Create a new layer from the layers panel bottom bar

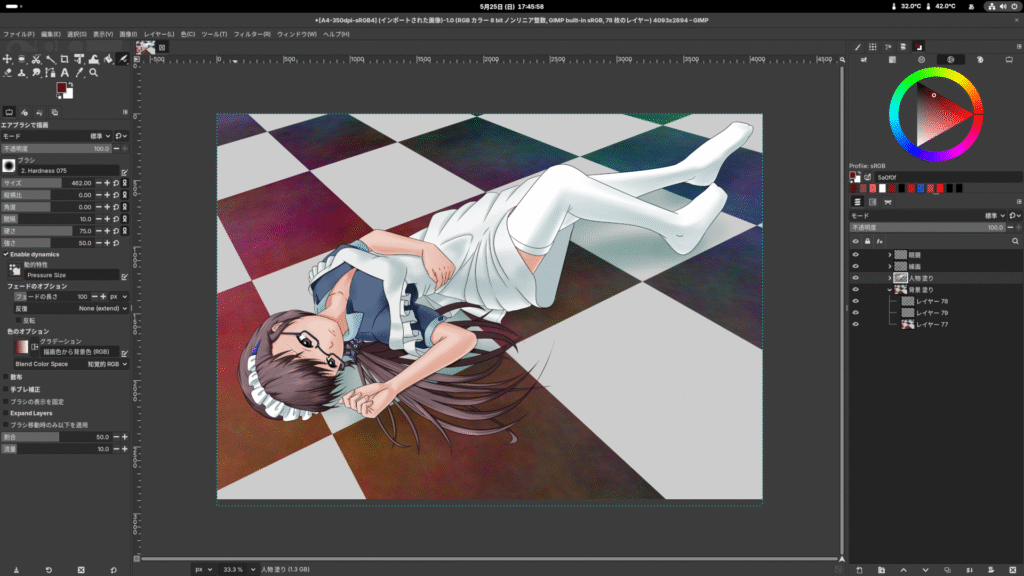(859, 570)
